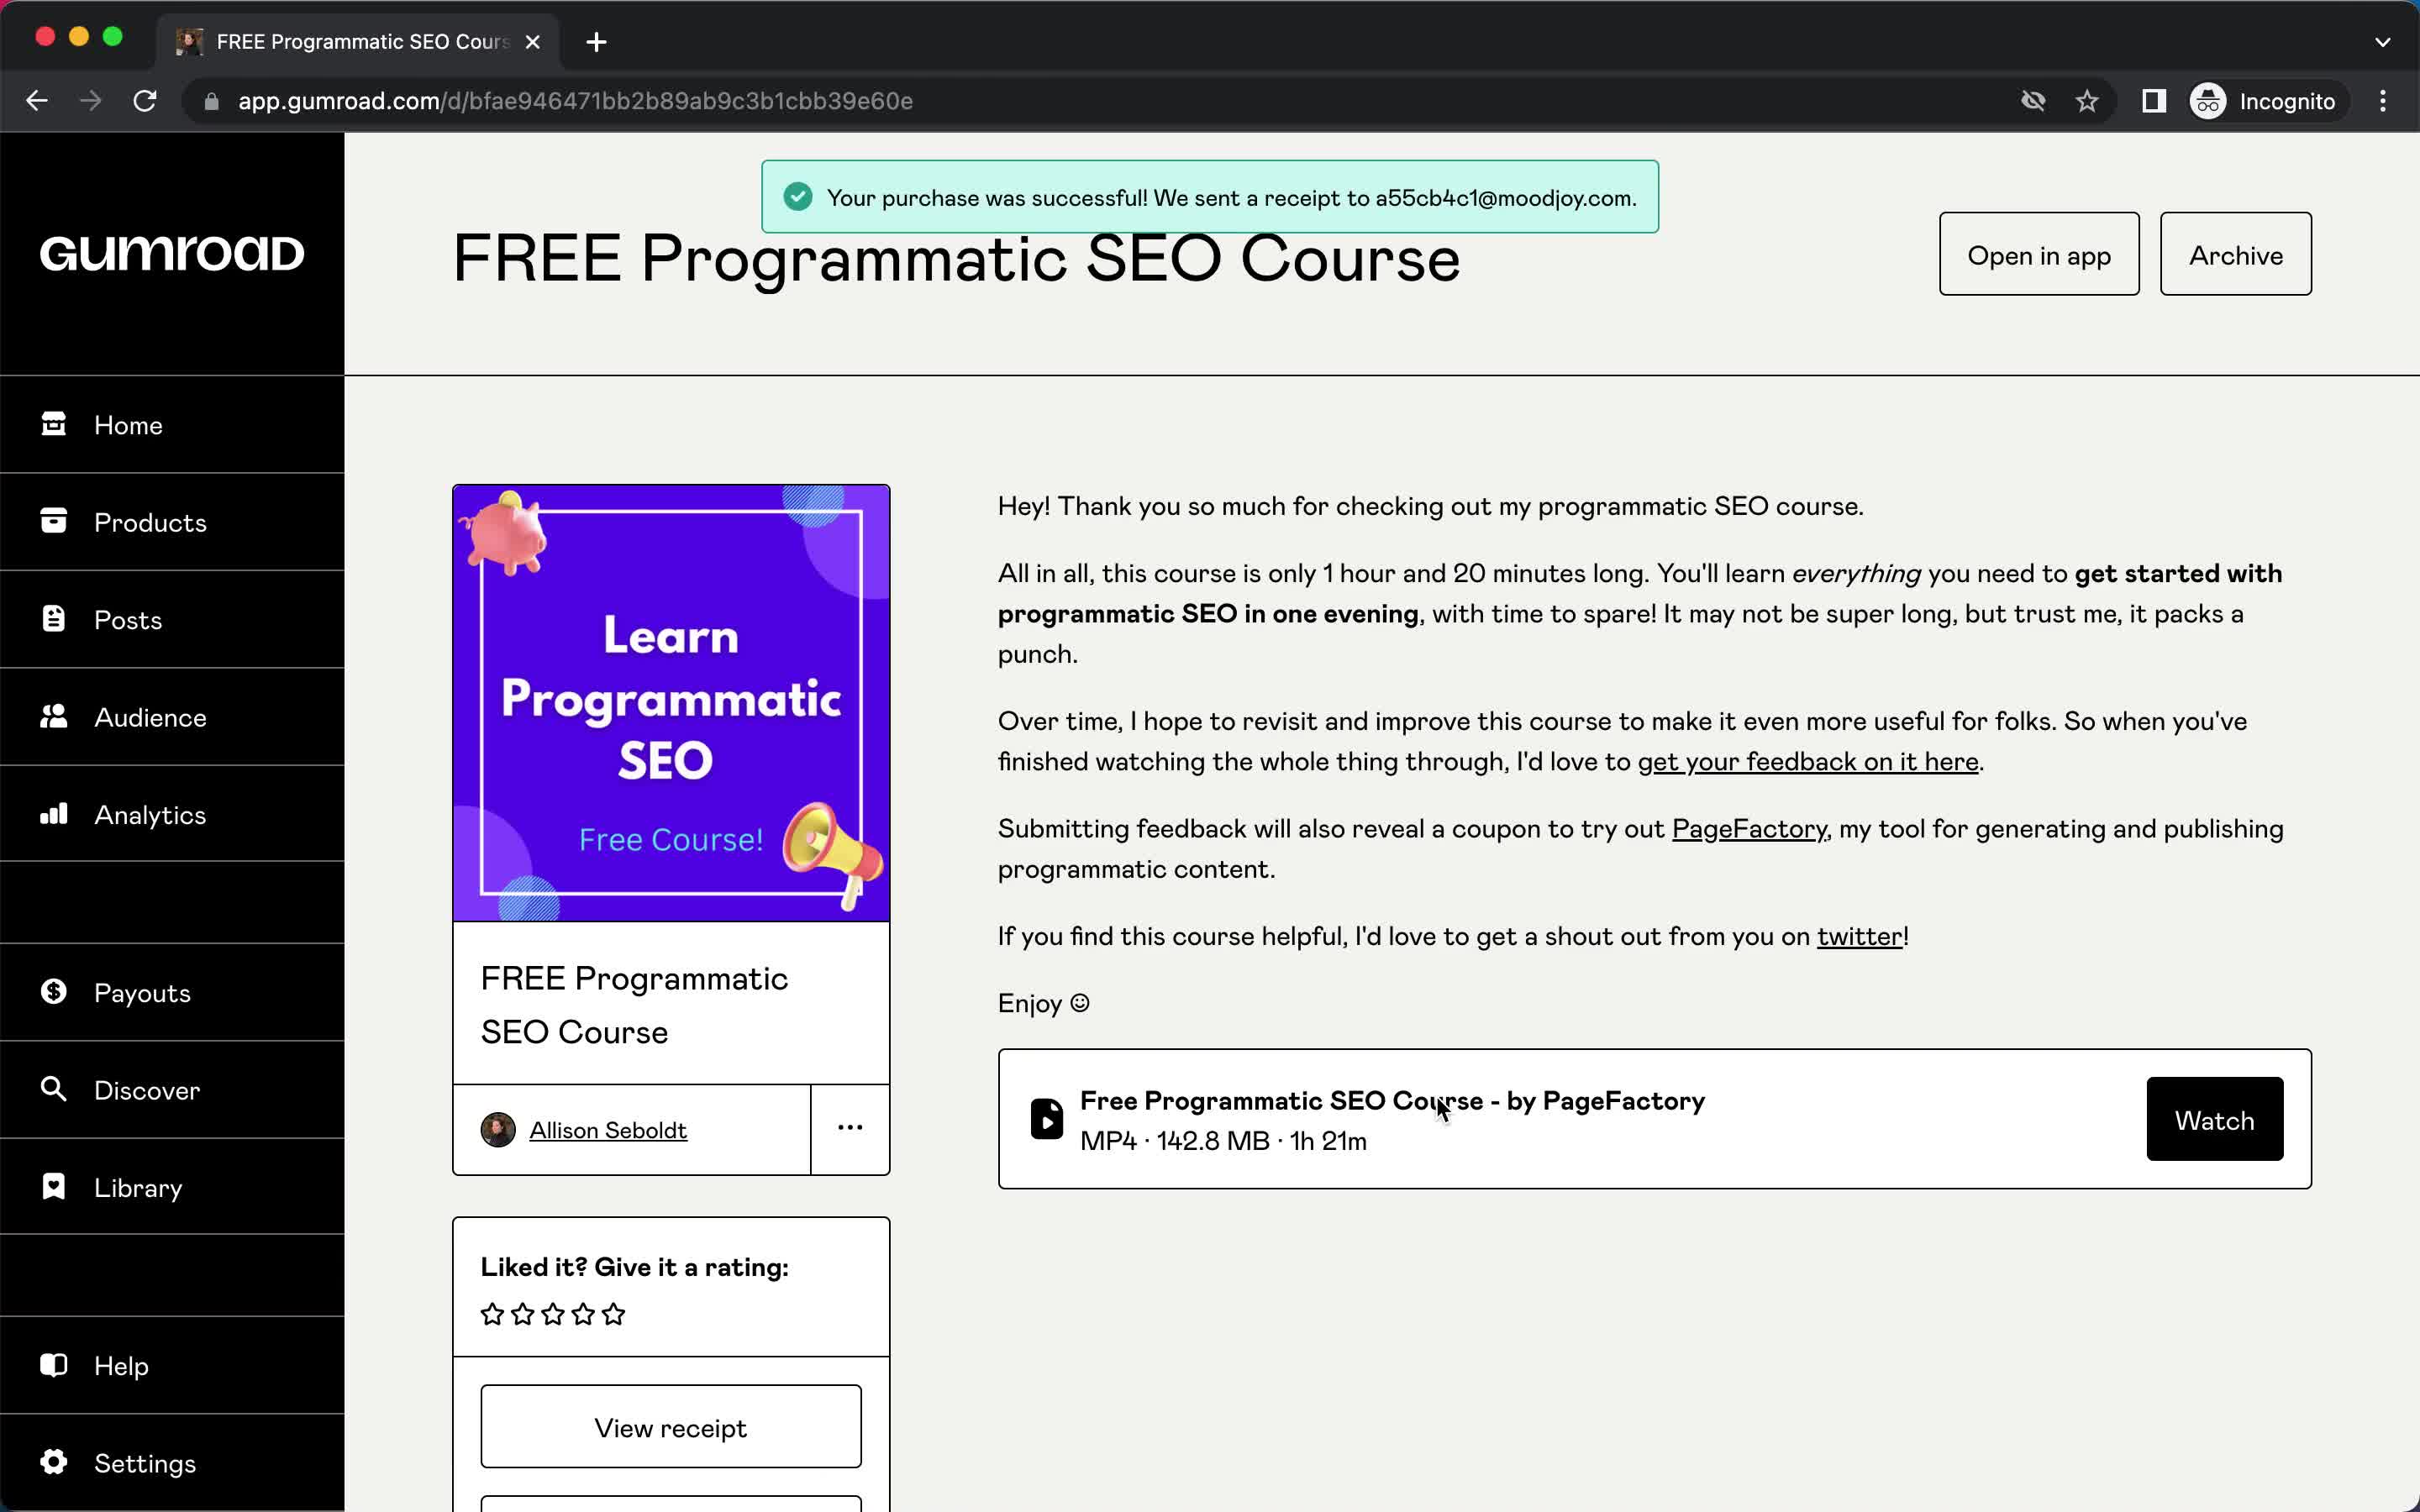Open the PageFactory link

click(1749, 829)
